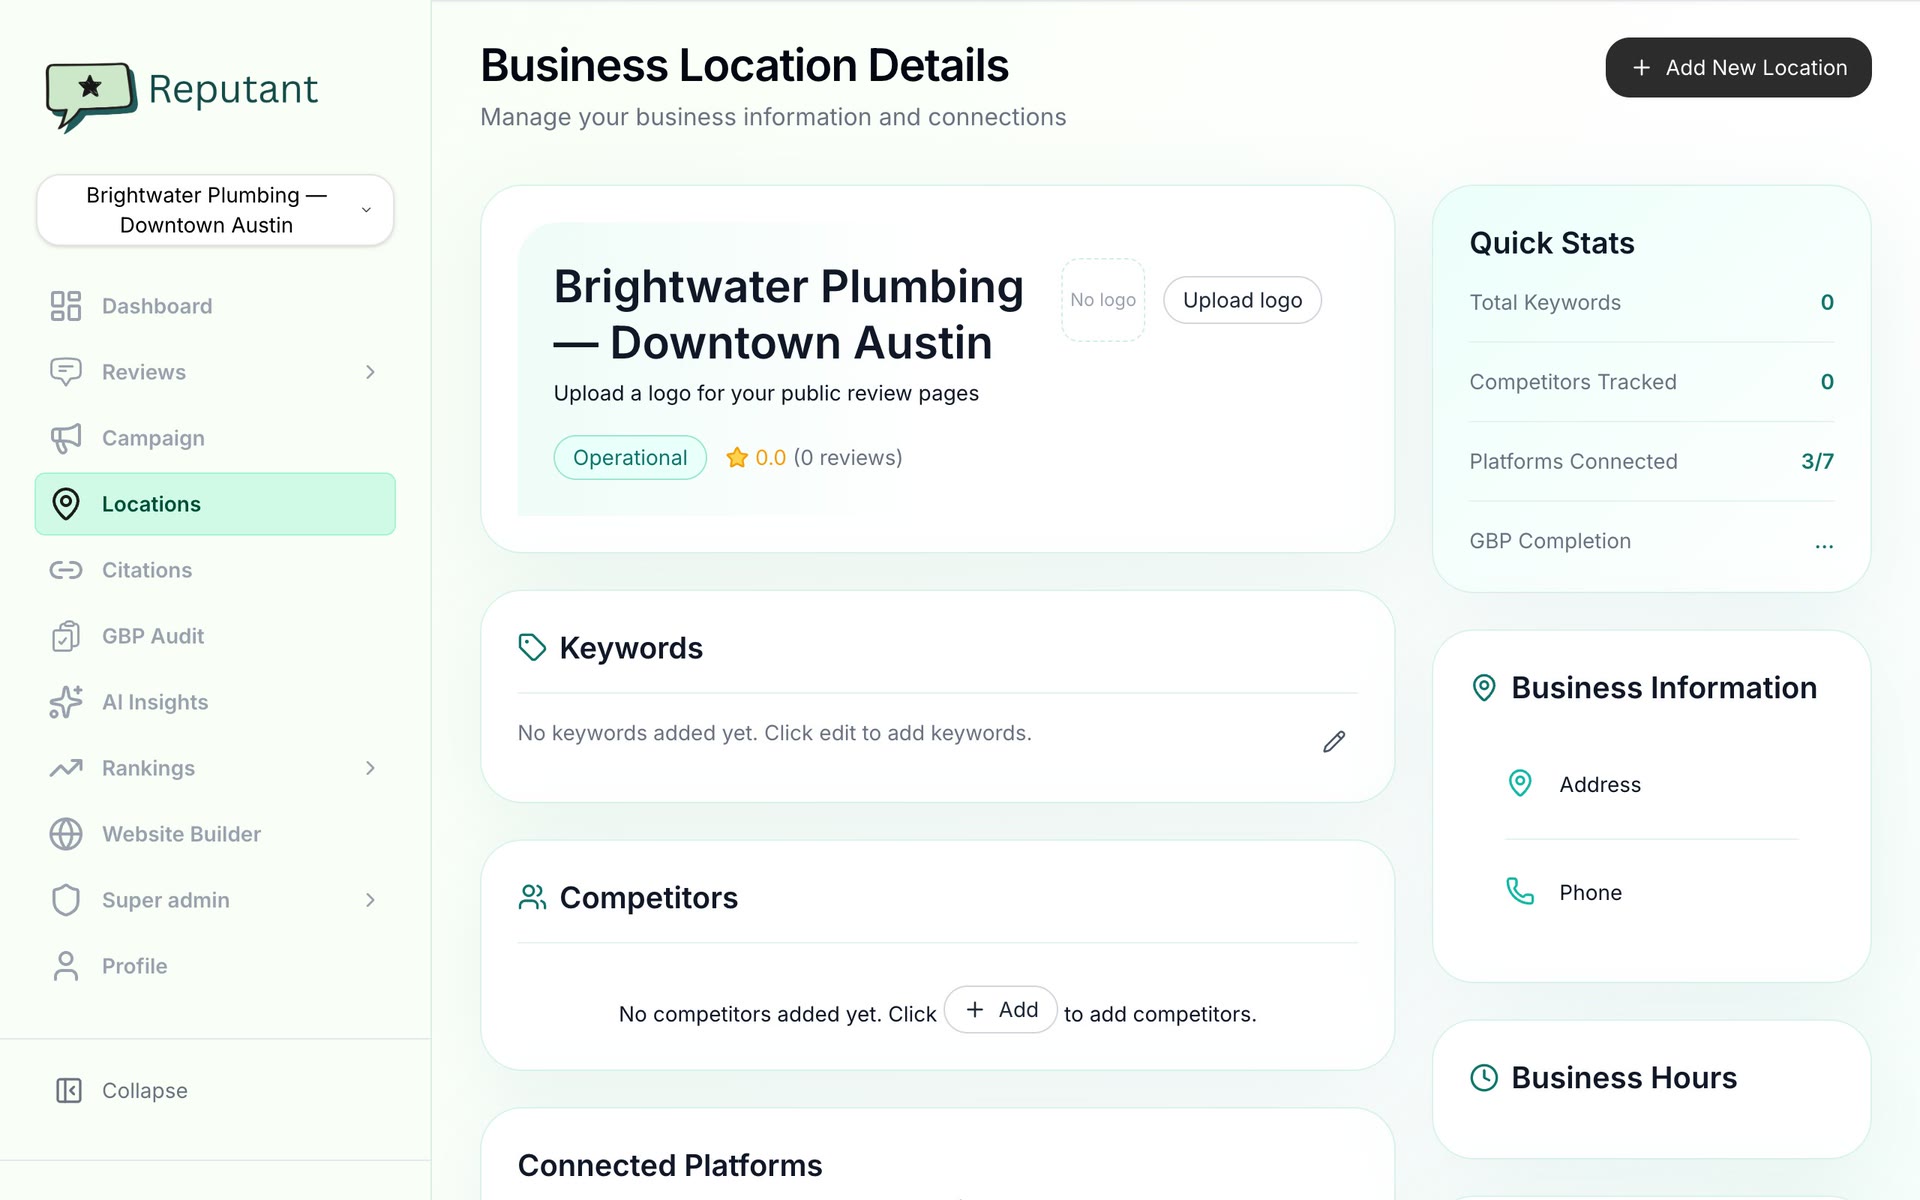This screenshot has height=1200, width=1920.
Task: Click the Rankings trend arrow icon
Action: pyautogui.click(x=66, y=768)
